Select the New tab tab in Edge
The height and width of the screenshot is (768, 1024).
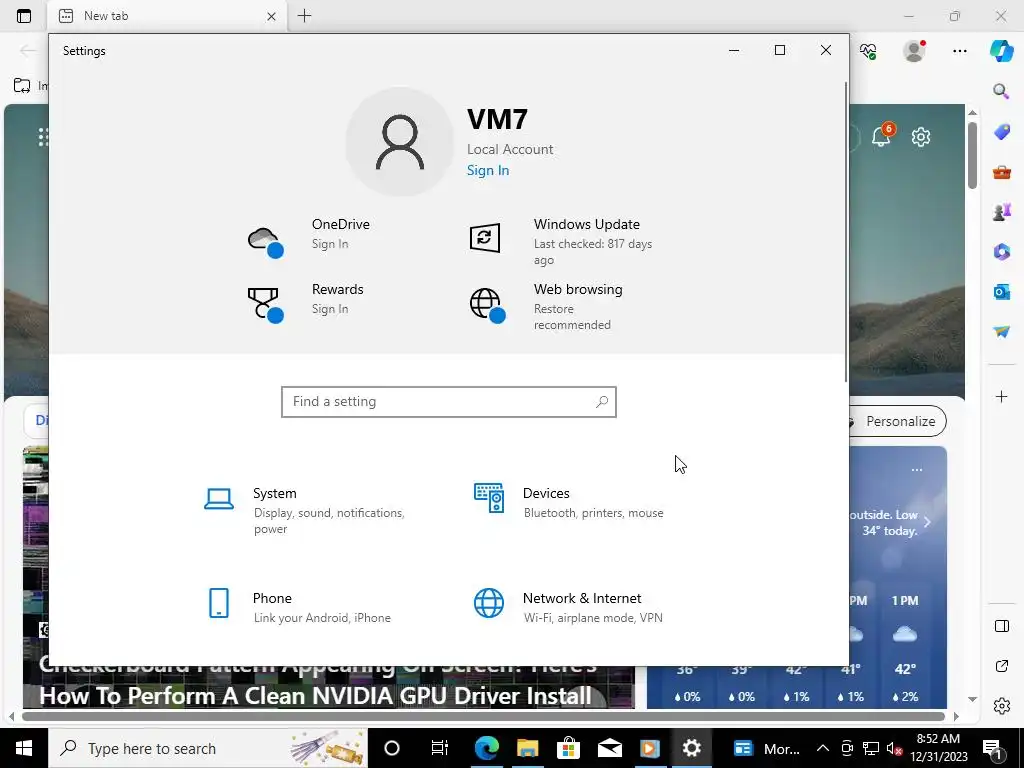[x=168, y=16]
